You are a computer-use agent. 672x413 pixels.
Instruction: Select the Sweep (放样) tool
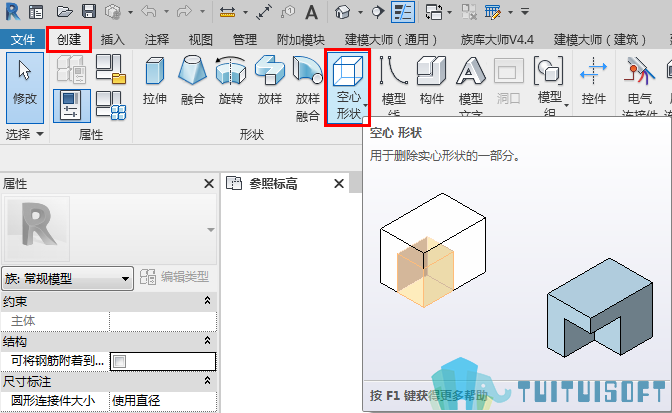[270, 81]
